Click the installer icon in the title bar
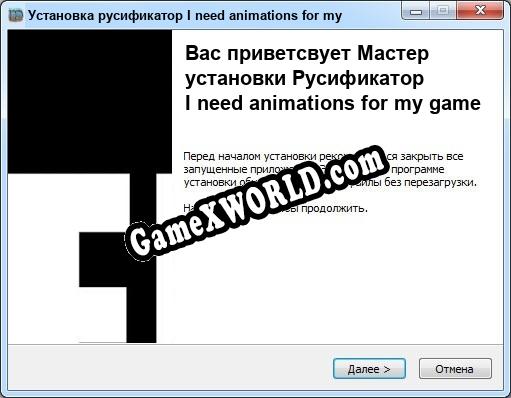The height and width of the screenshot is (398, 511). (16, 15)
